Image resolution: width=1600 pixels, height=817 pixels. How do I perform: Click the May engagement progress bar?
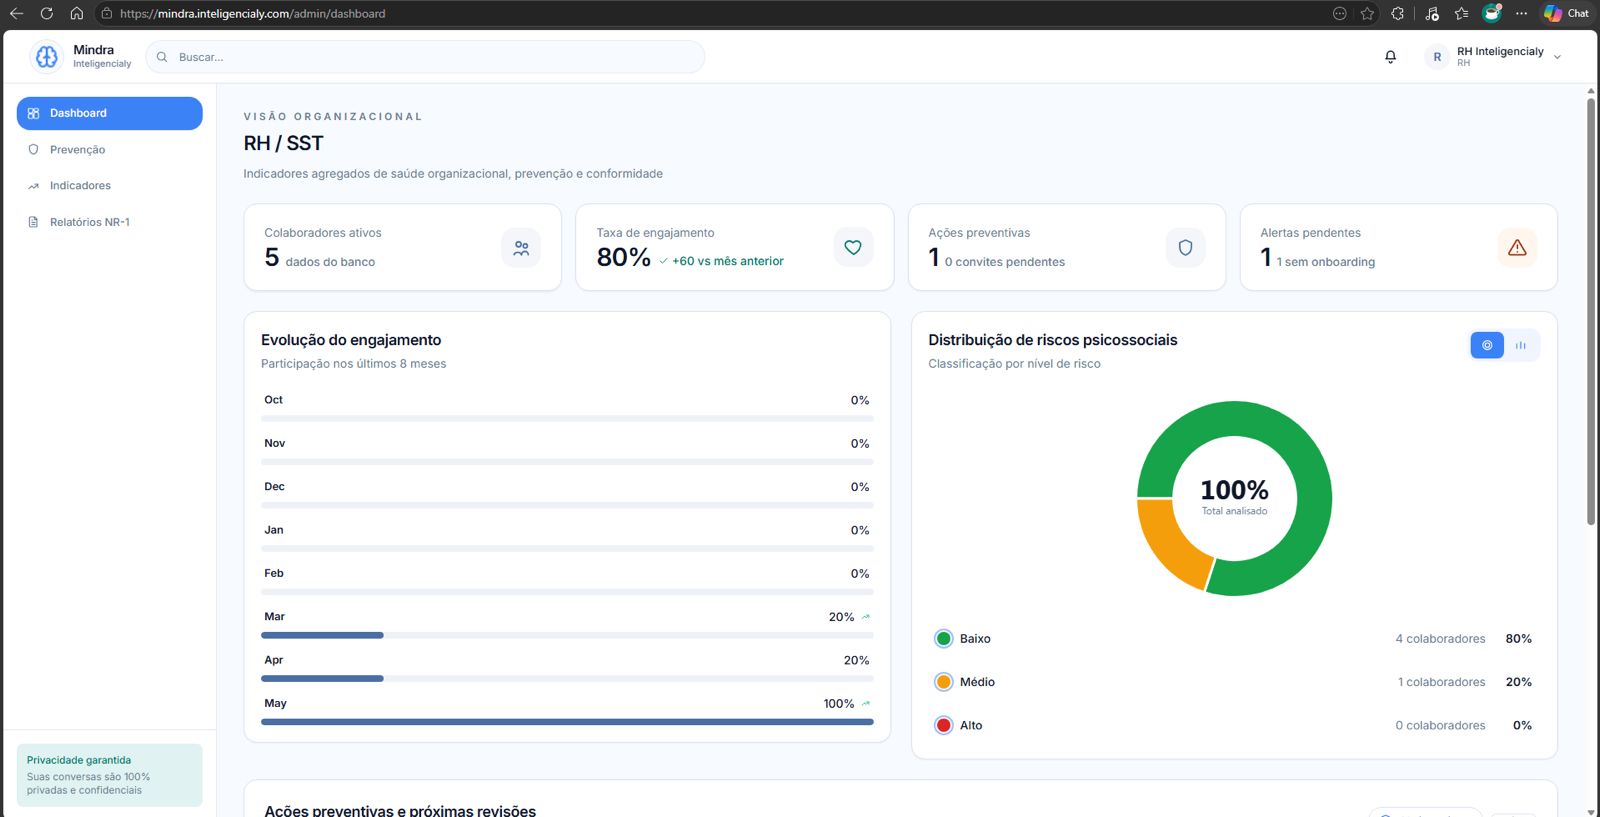click(567, 722)
